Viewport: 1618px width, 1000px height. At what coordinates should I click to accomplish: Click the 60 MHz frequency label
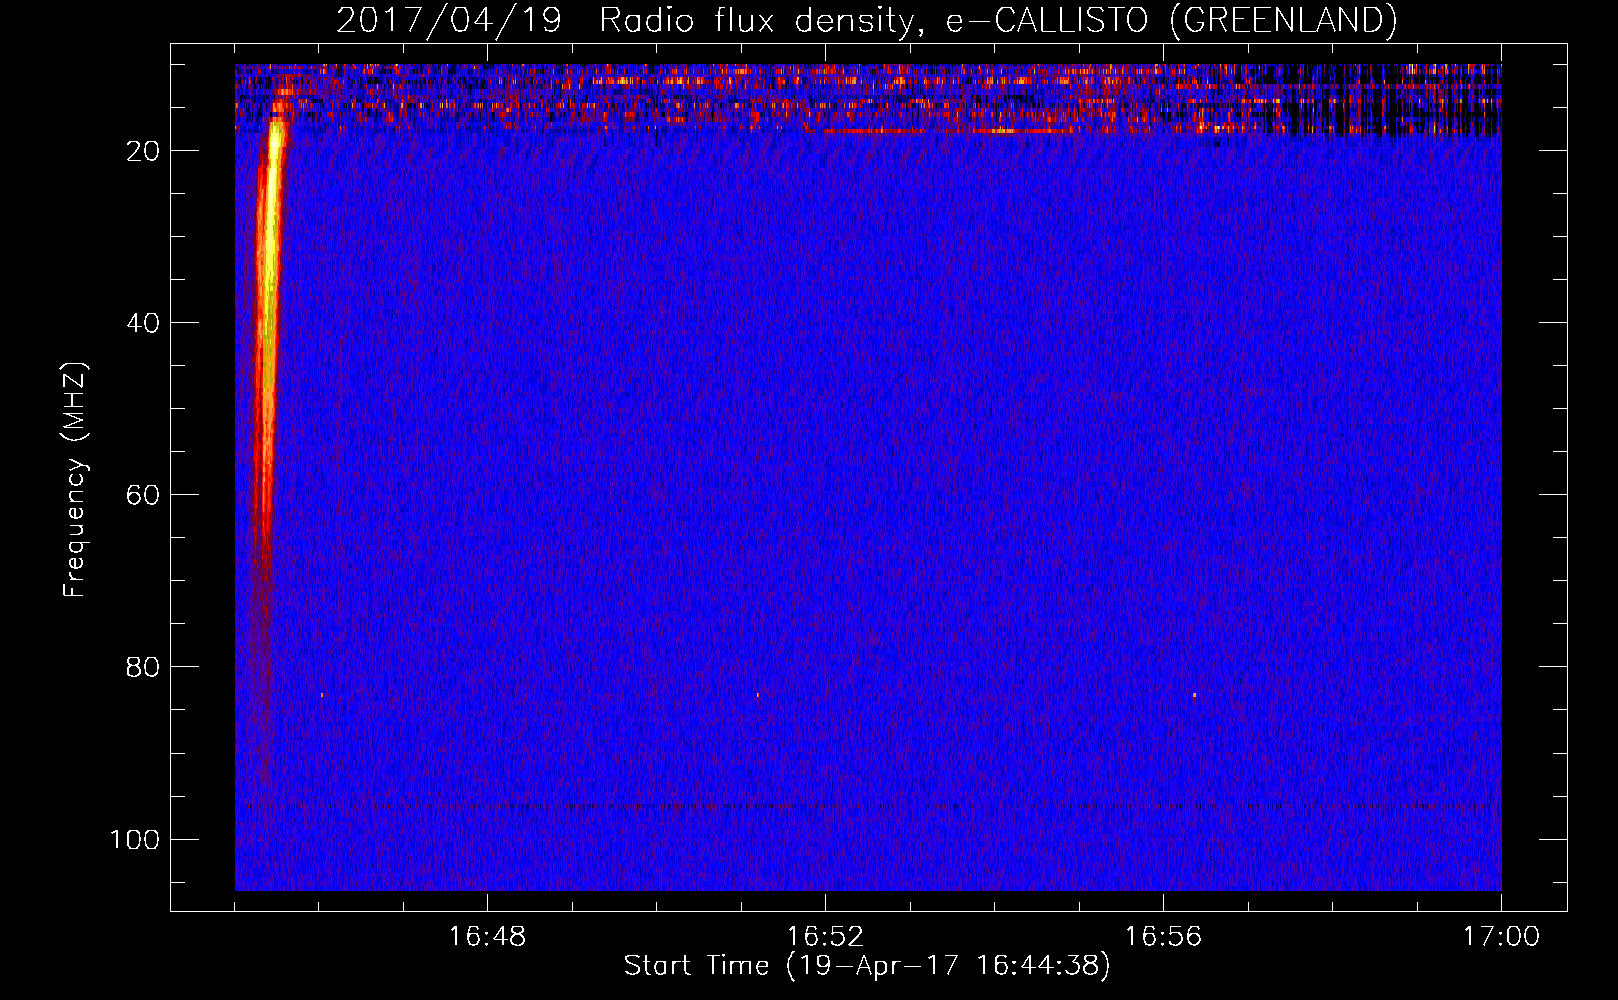(x=143, y=495)
